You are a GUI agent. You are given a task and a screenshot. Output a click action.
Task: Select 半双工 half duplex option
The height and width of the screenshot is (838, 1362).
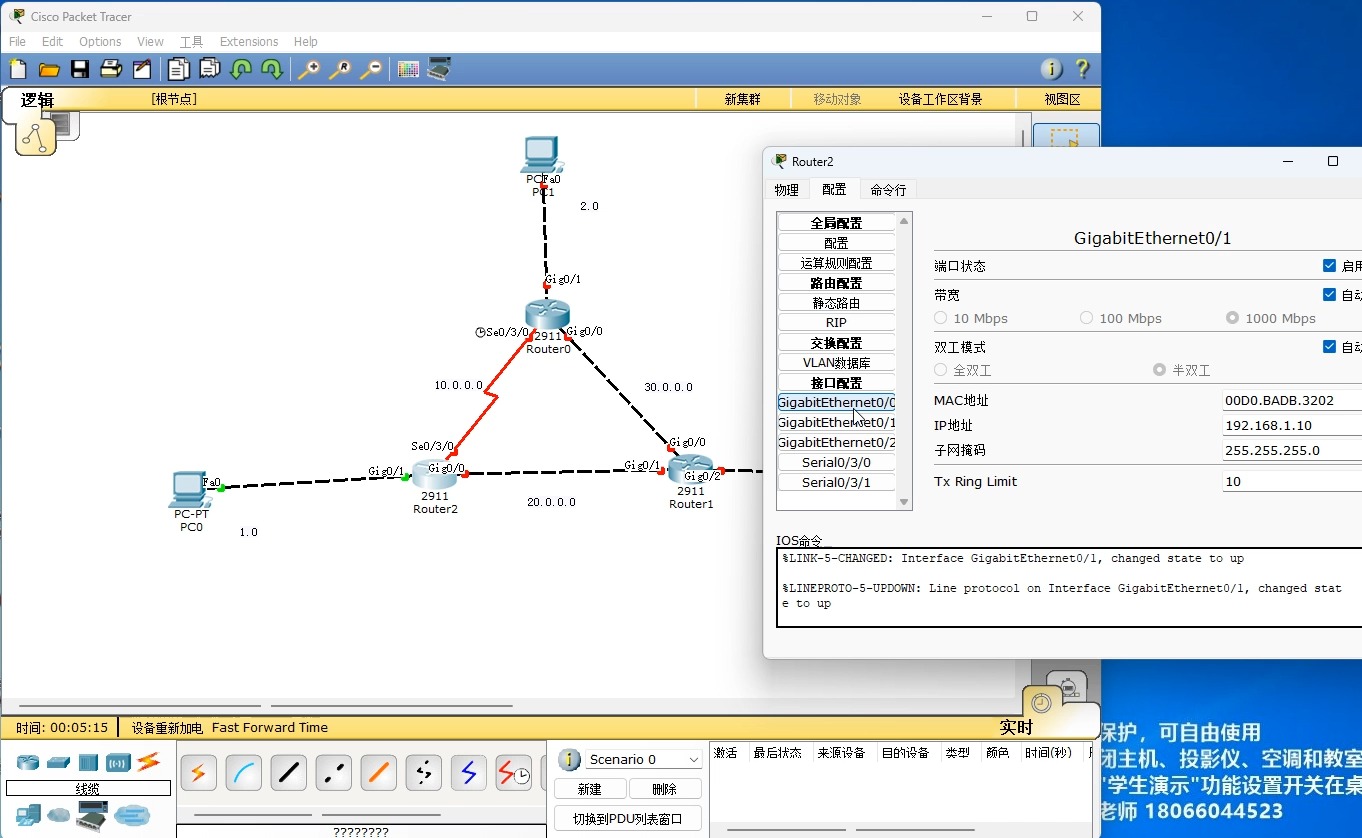tap(1160, 370)
